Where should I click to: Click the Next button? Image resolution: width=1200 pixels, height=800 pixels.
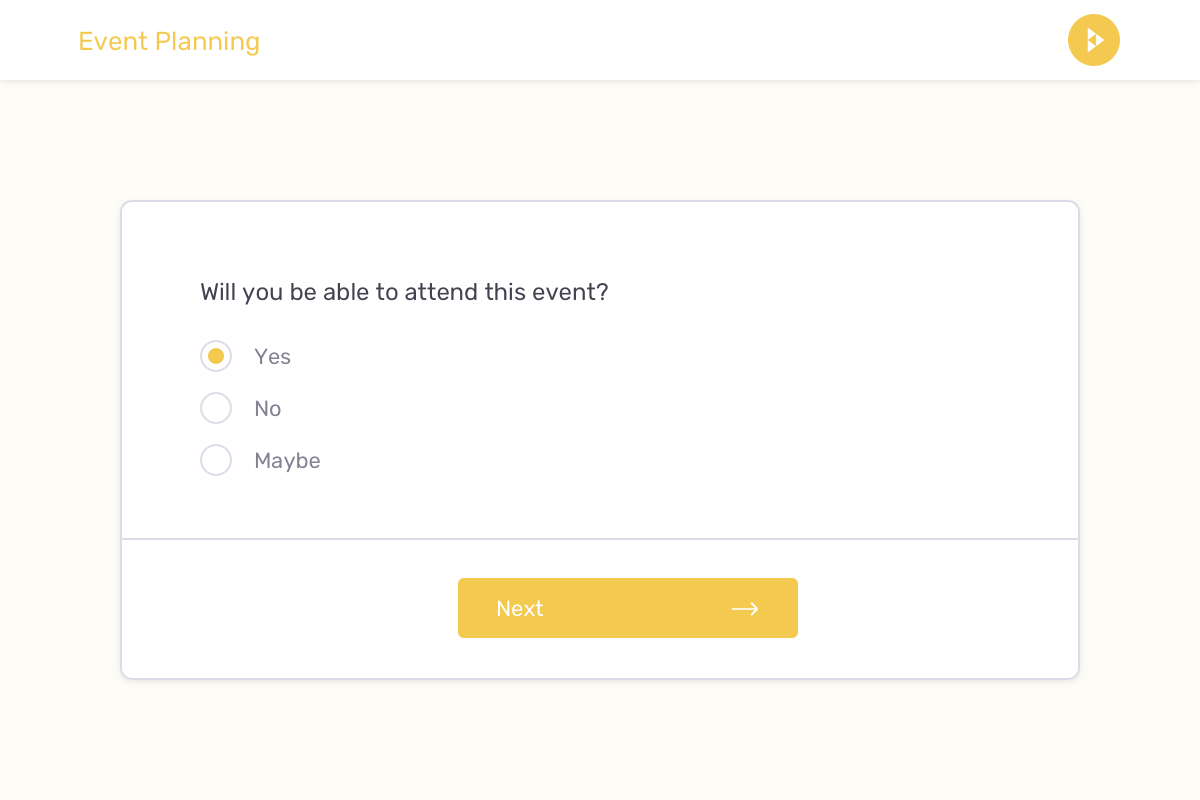[628, 608]
